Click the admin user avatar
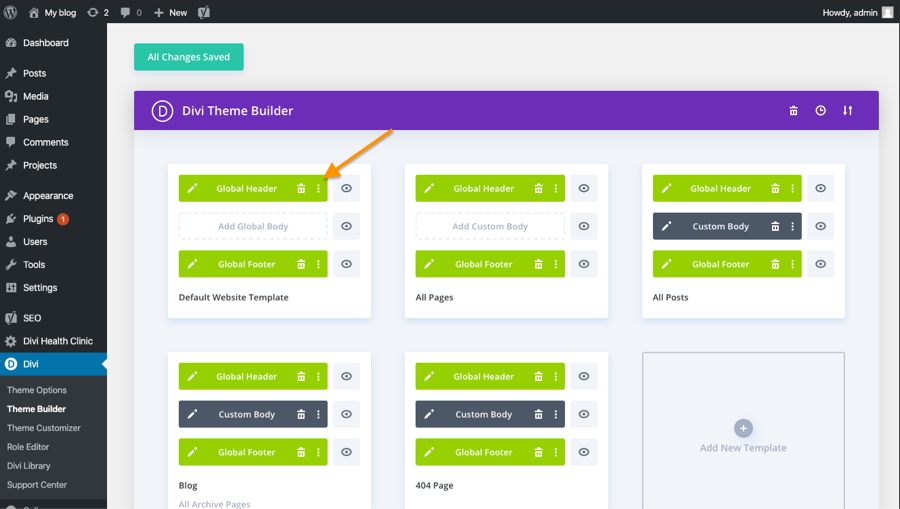This screenshot has width=900, height=509. click(887, 12)
